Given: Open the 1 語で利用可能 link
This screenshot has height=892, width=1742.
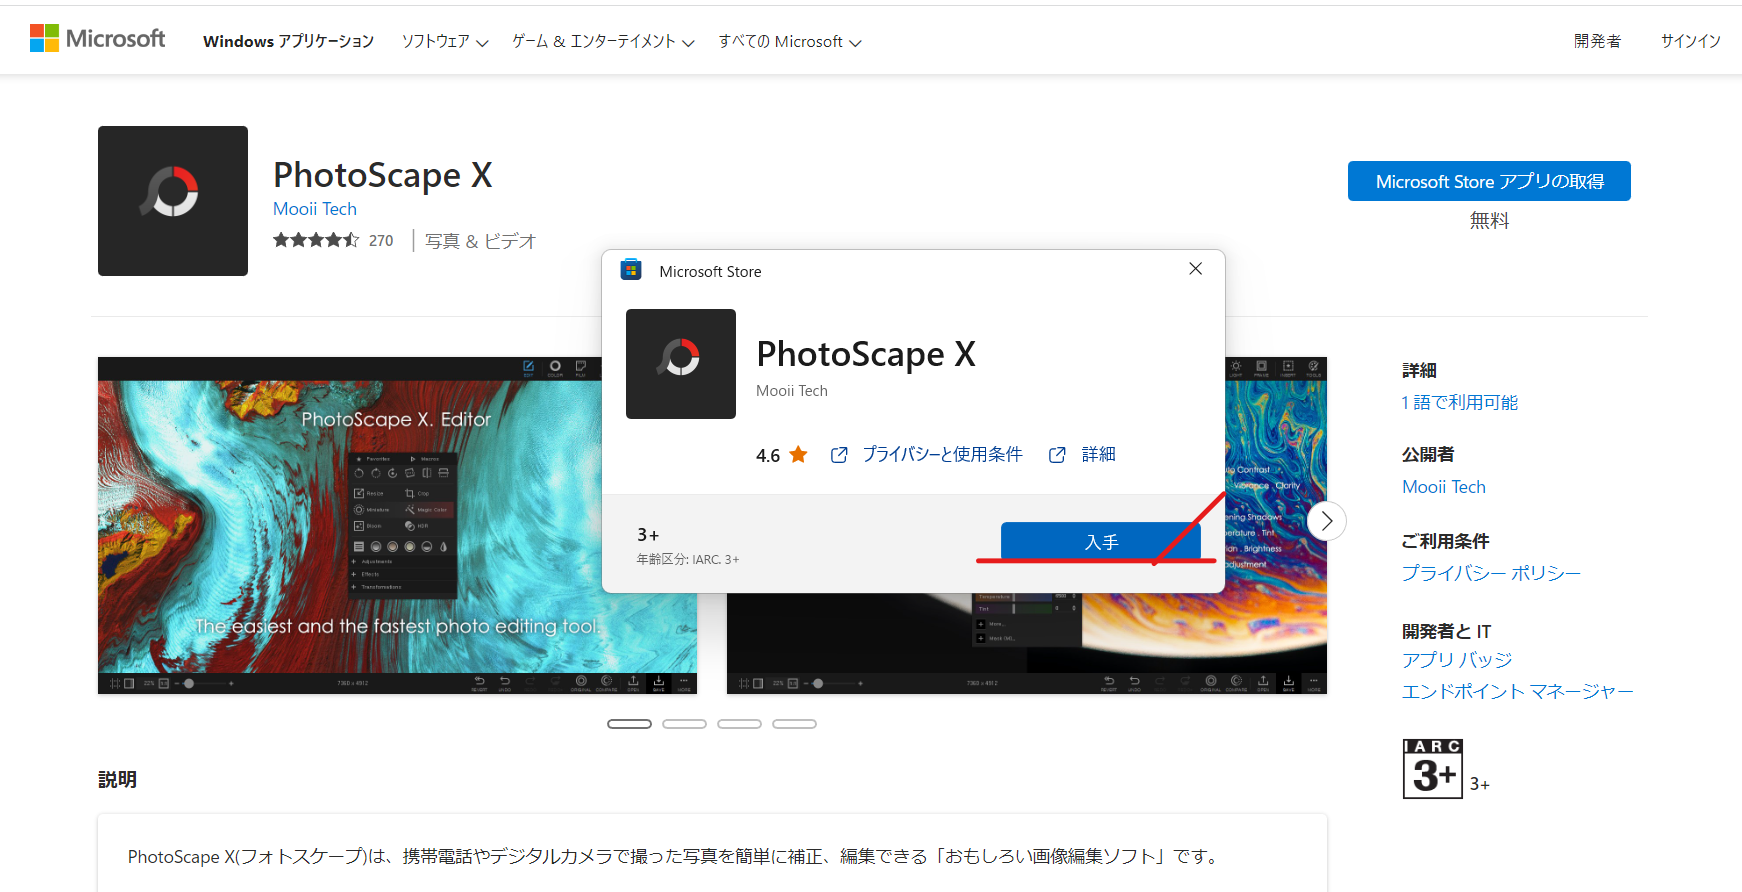Looking at the screenshot, I should click(1460, 403).
